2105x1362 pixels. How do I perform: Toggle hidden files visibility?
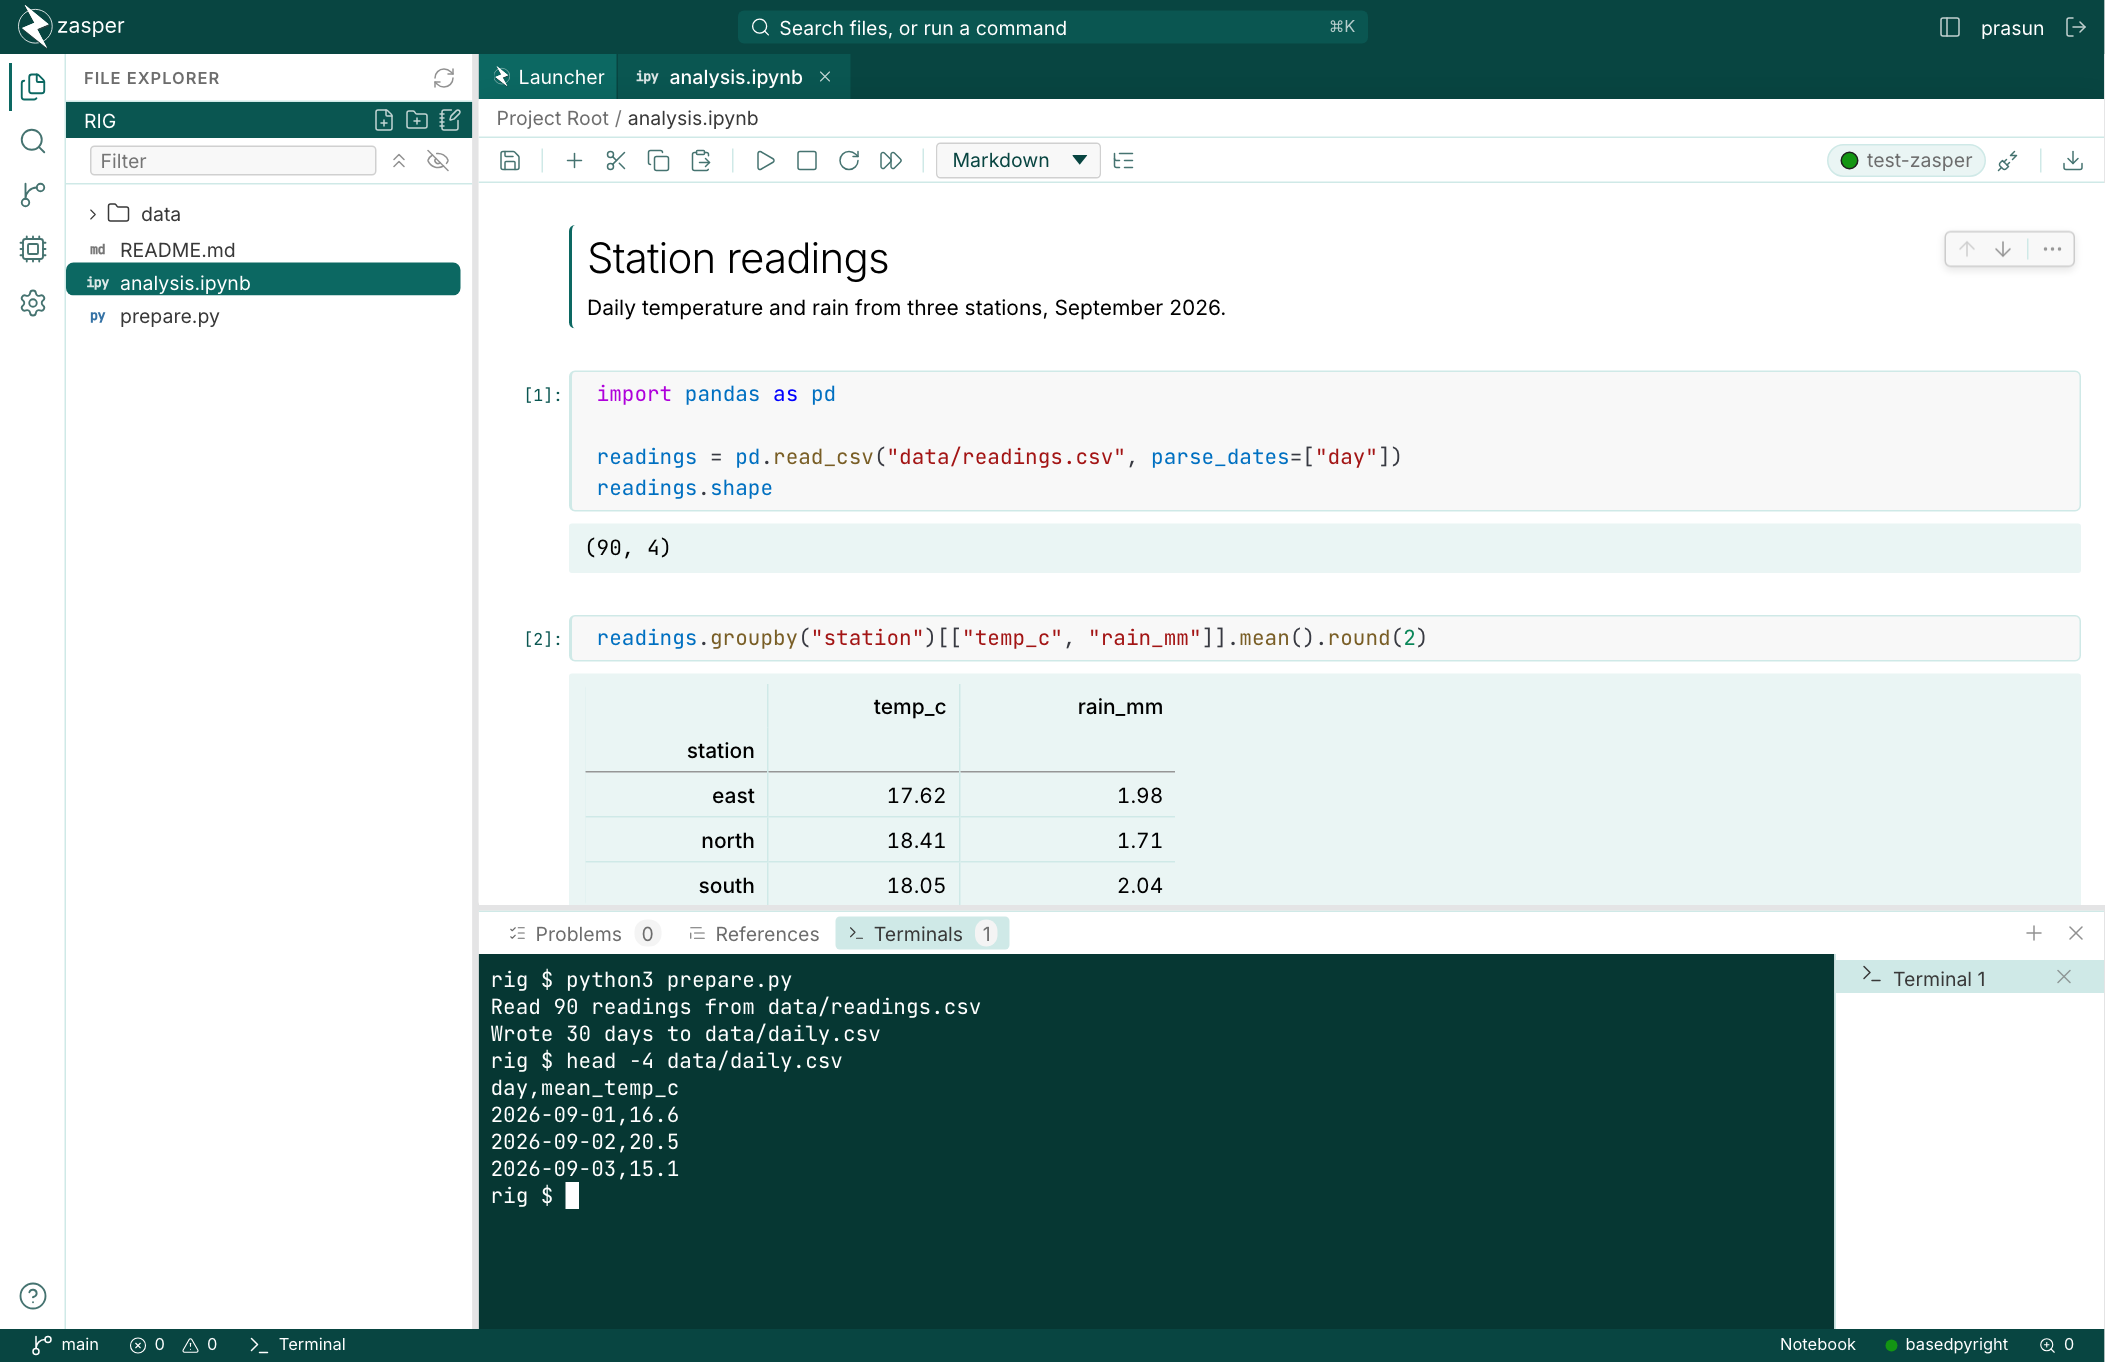pos(438,161)
